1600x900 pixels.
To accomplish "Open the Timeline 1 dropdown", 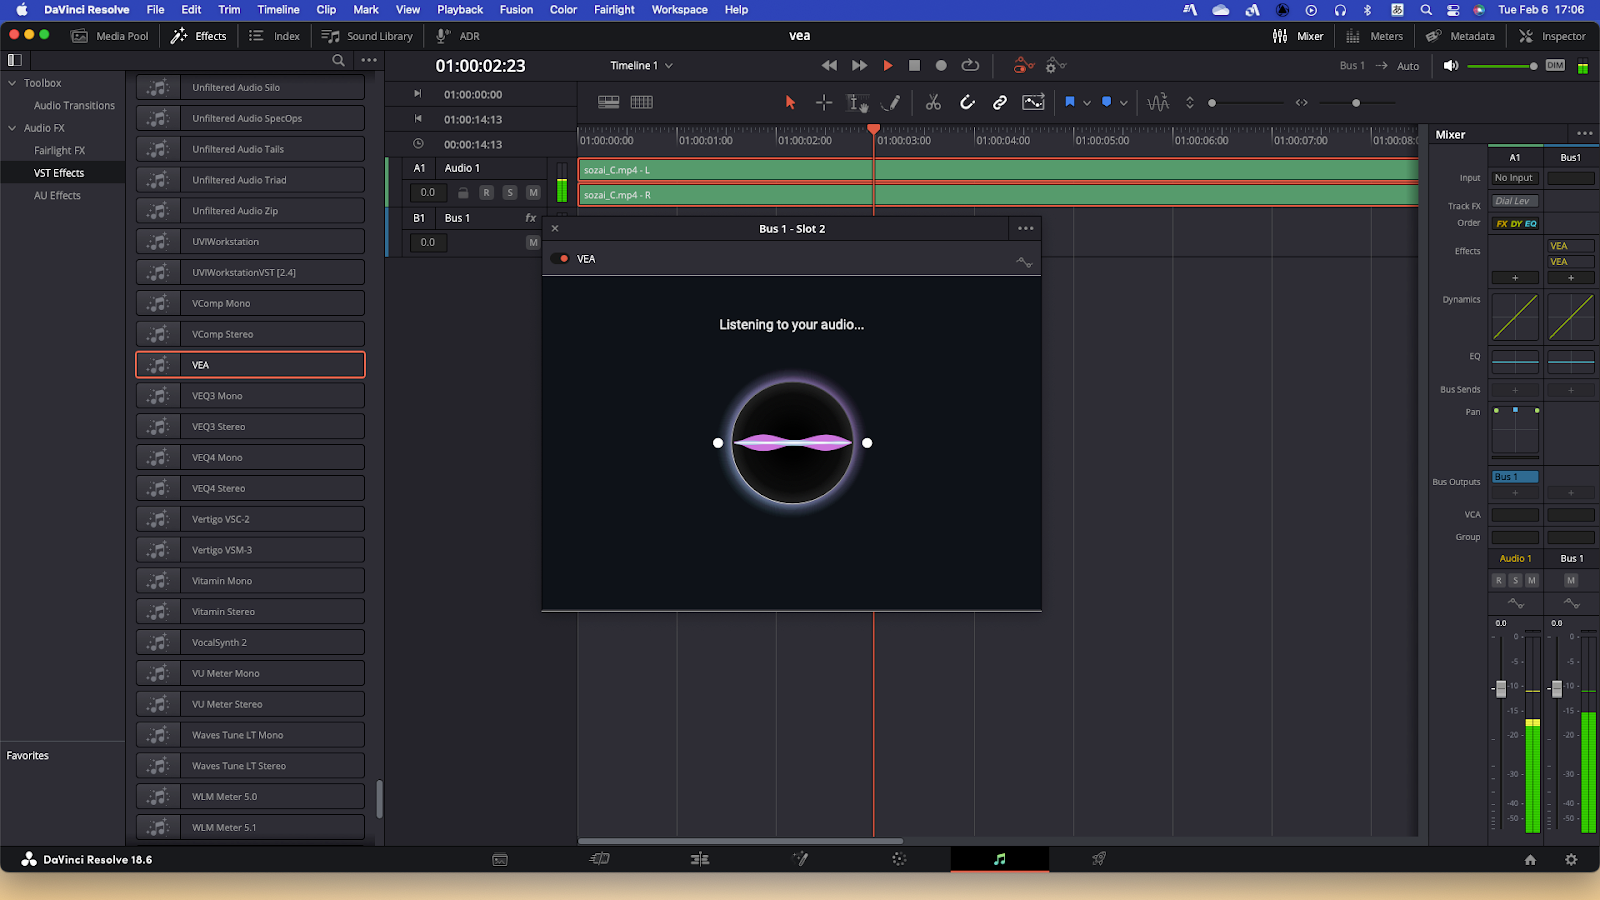I will (x=641, y=65).
